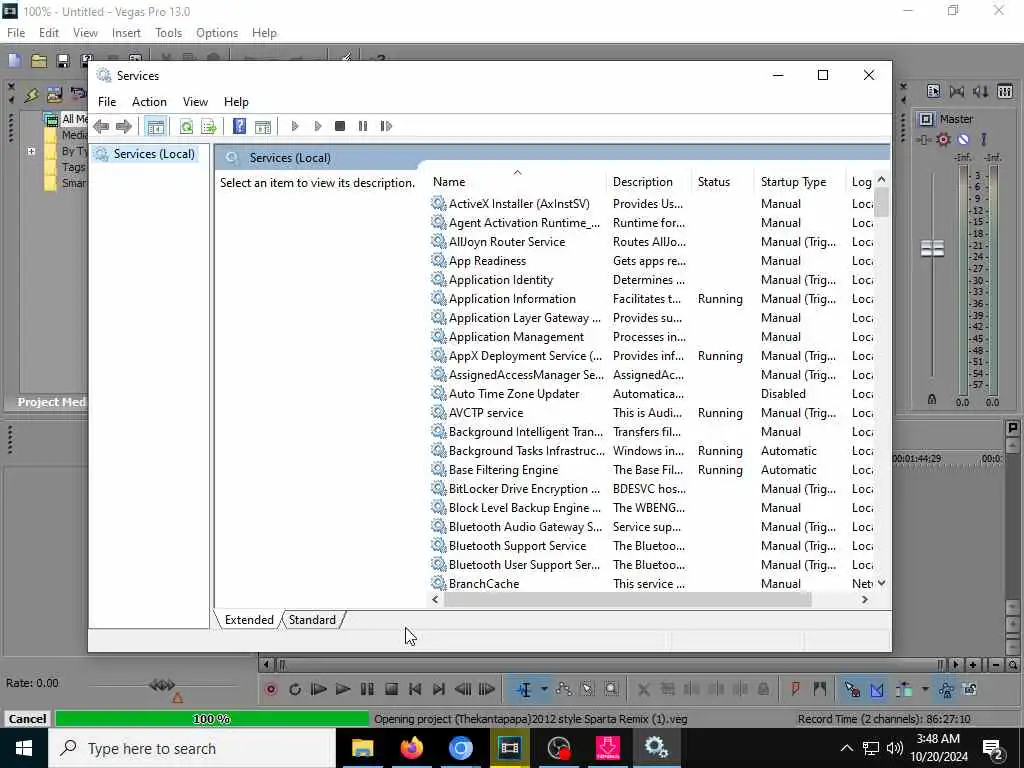Toggle Show/Hide Console Tree icon in Services
This screenshot has width=1024, height=768.
pyautogui.click(x=155, y=126)
